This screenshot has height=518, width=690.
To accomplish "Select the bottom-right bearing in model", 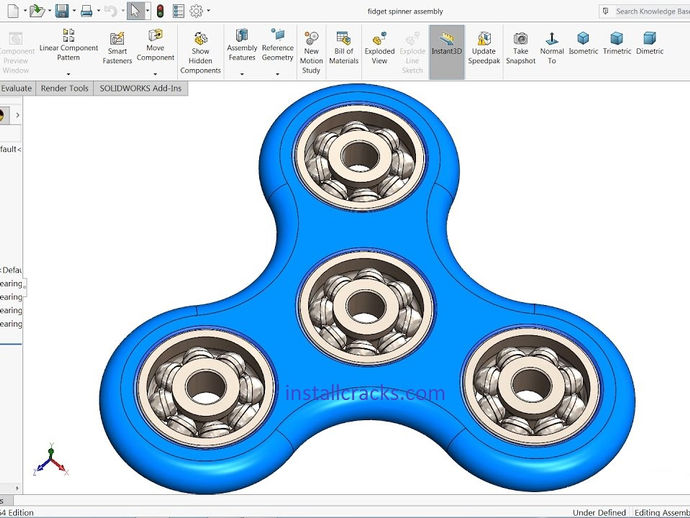I will tap(532, 384).
